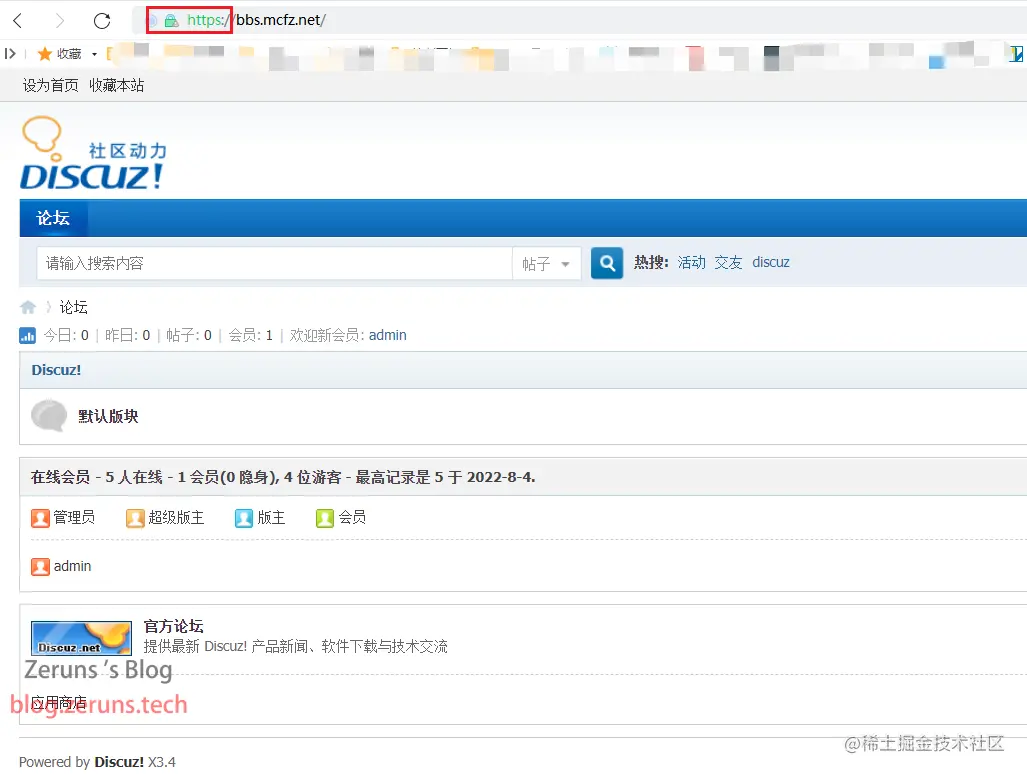Open the 帖子 search type dropdown
The height and width of the screenshot is (776, 1027).
point(546,263)
